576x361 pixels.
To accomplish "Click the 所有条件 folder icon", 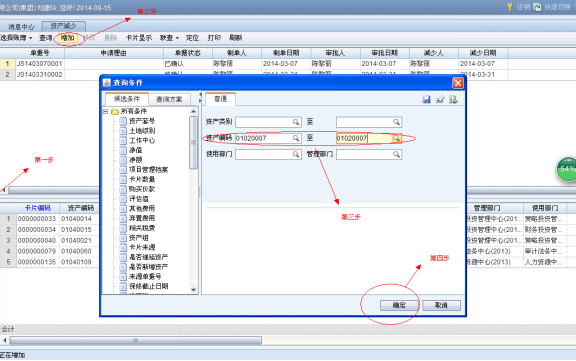I will [x=115, y=111].
